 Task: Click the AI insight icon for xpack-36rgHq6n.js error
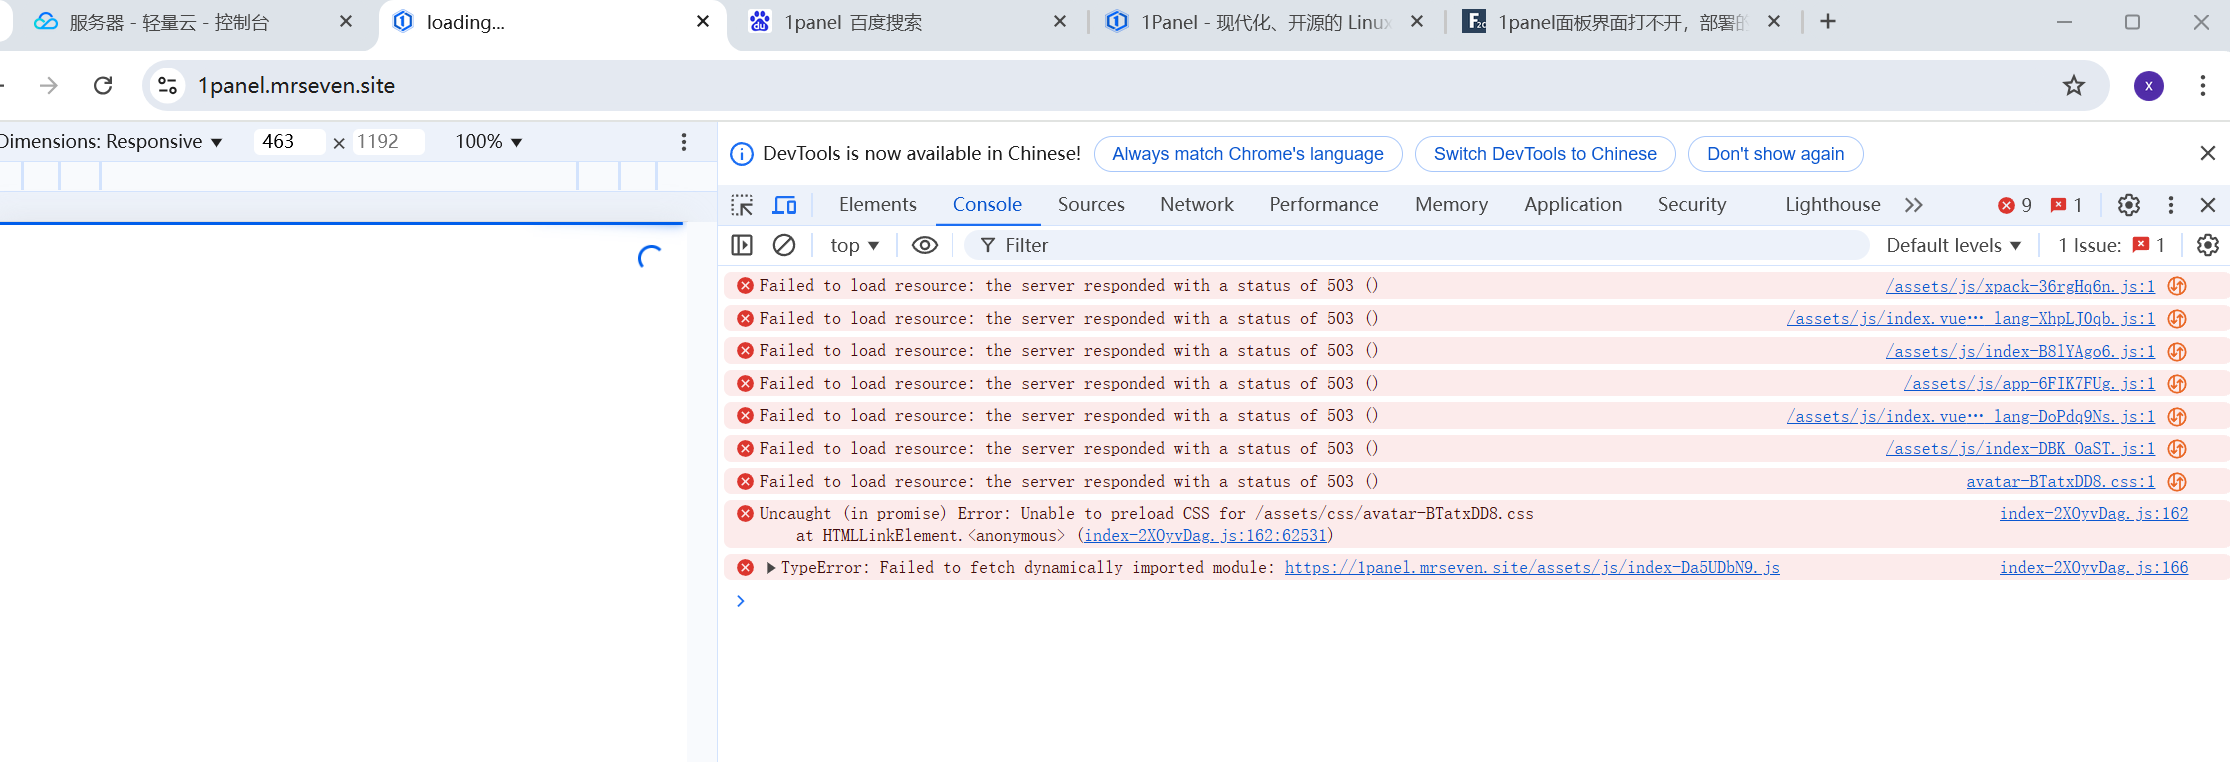pos(2177,286)
